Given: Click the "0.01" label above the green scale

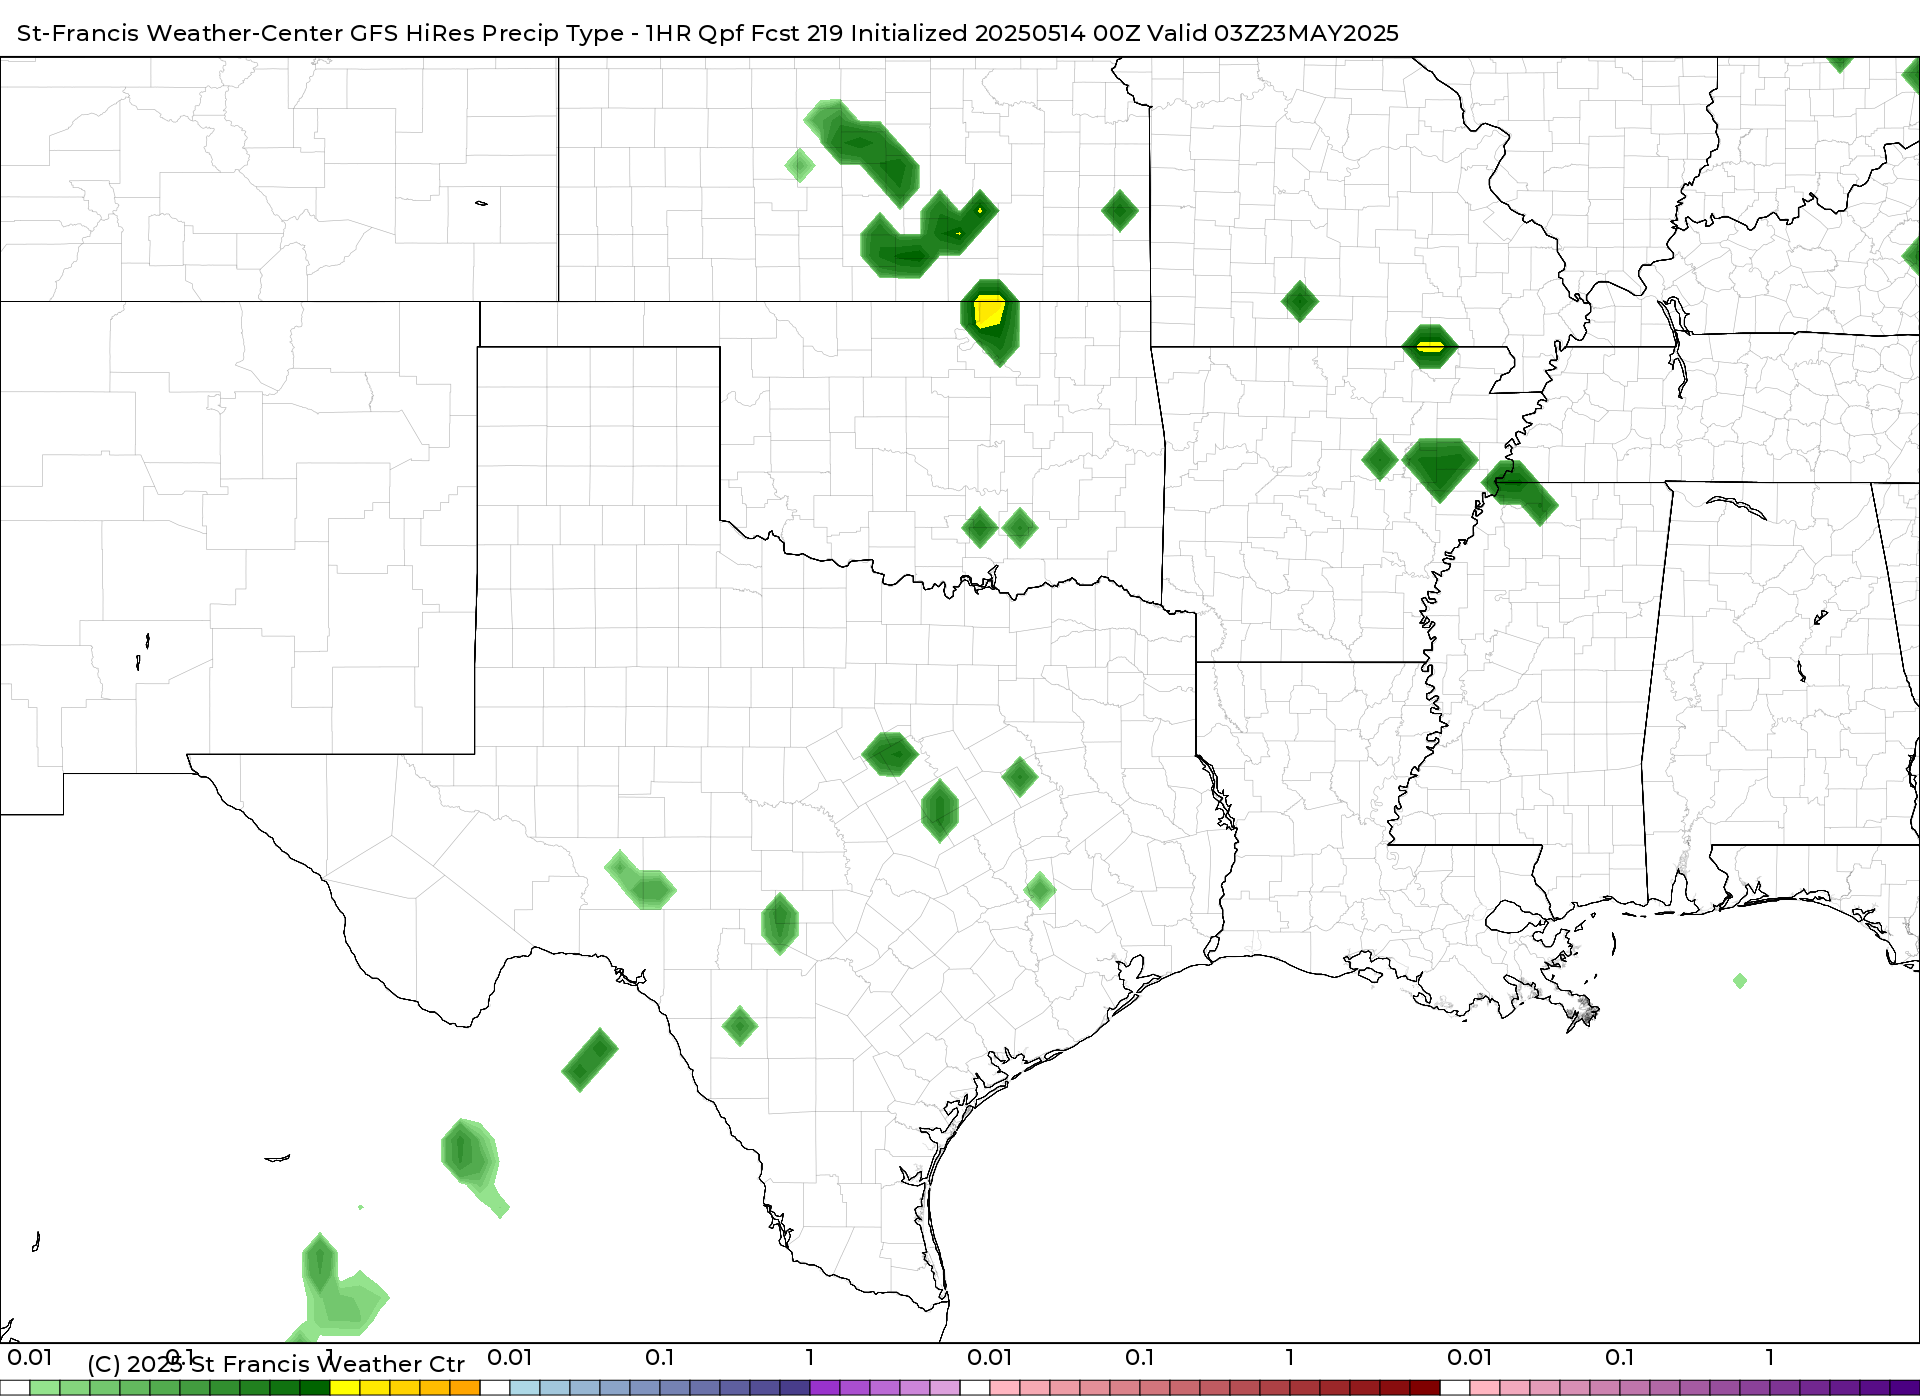Looking at the screenshot, I should coord(30,1358).
